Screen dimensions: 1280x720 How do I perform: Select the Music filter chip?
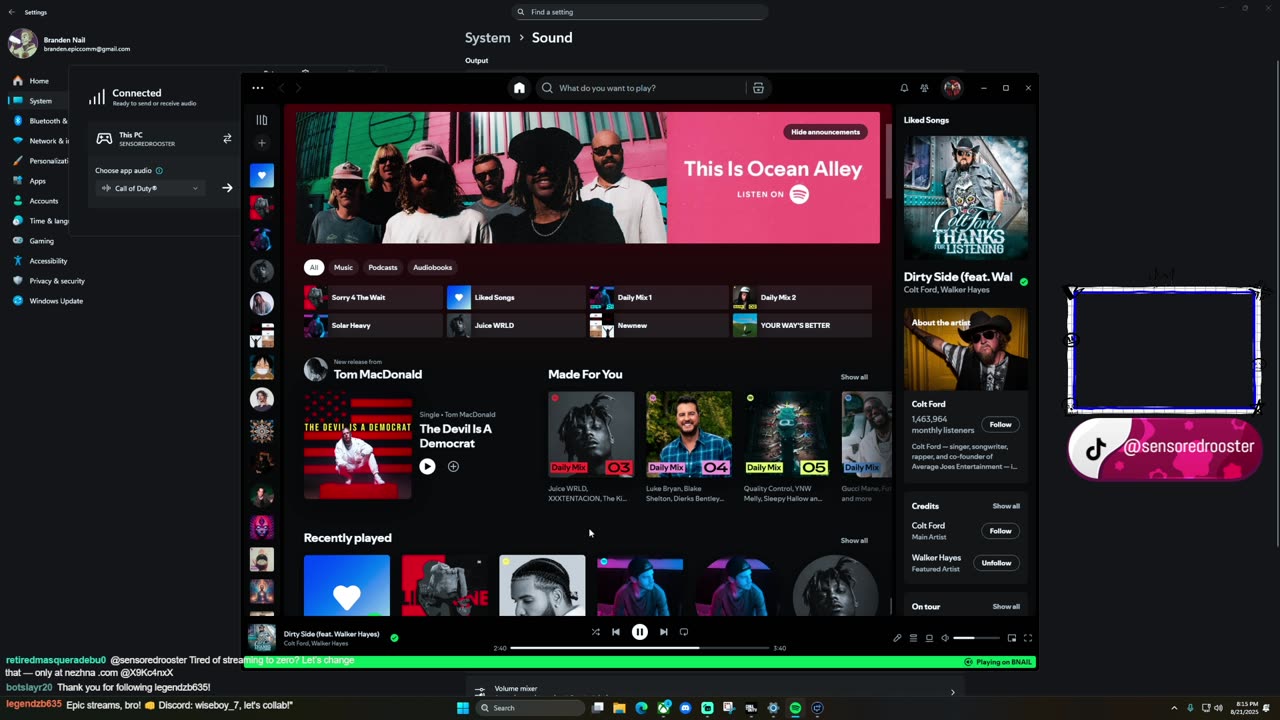(x=343, y=267)
